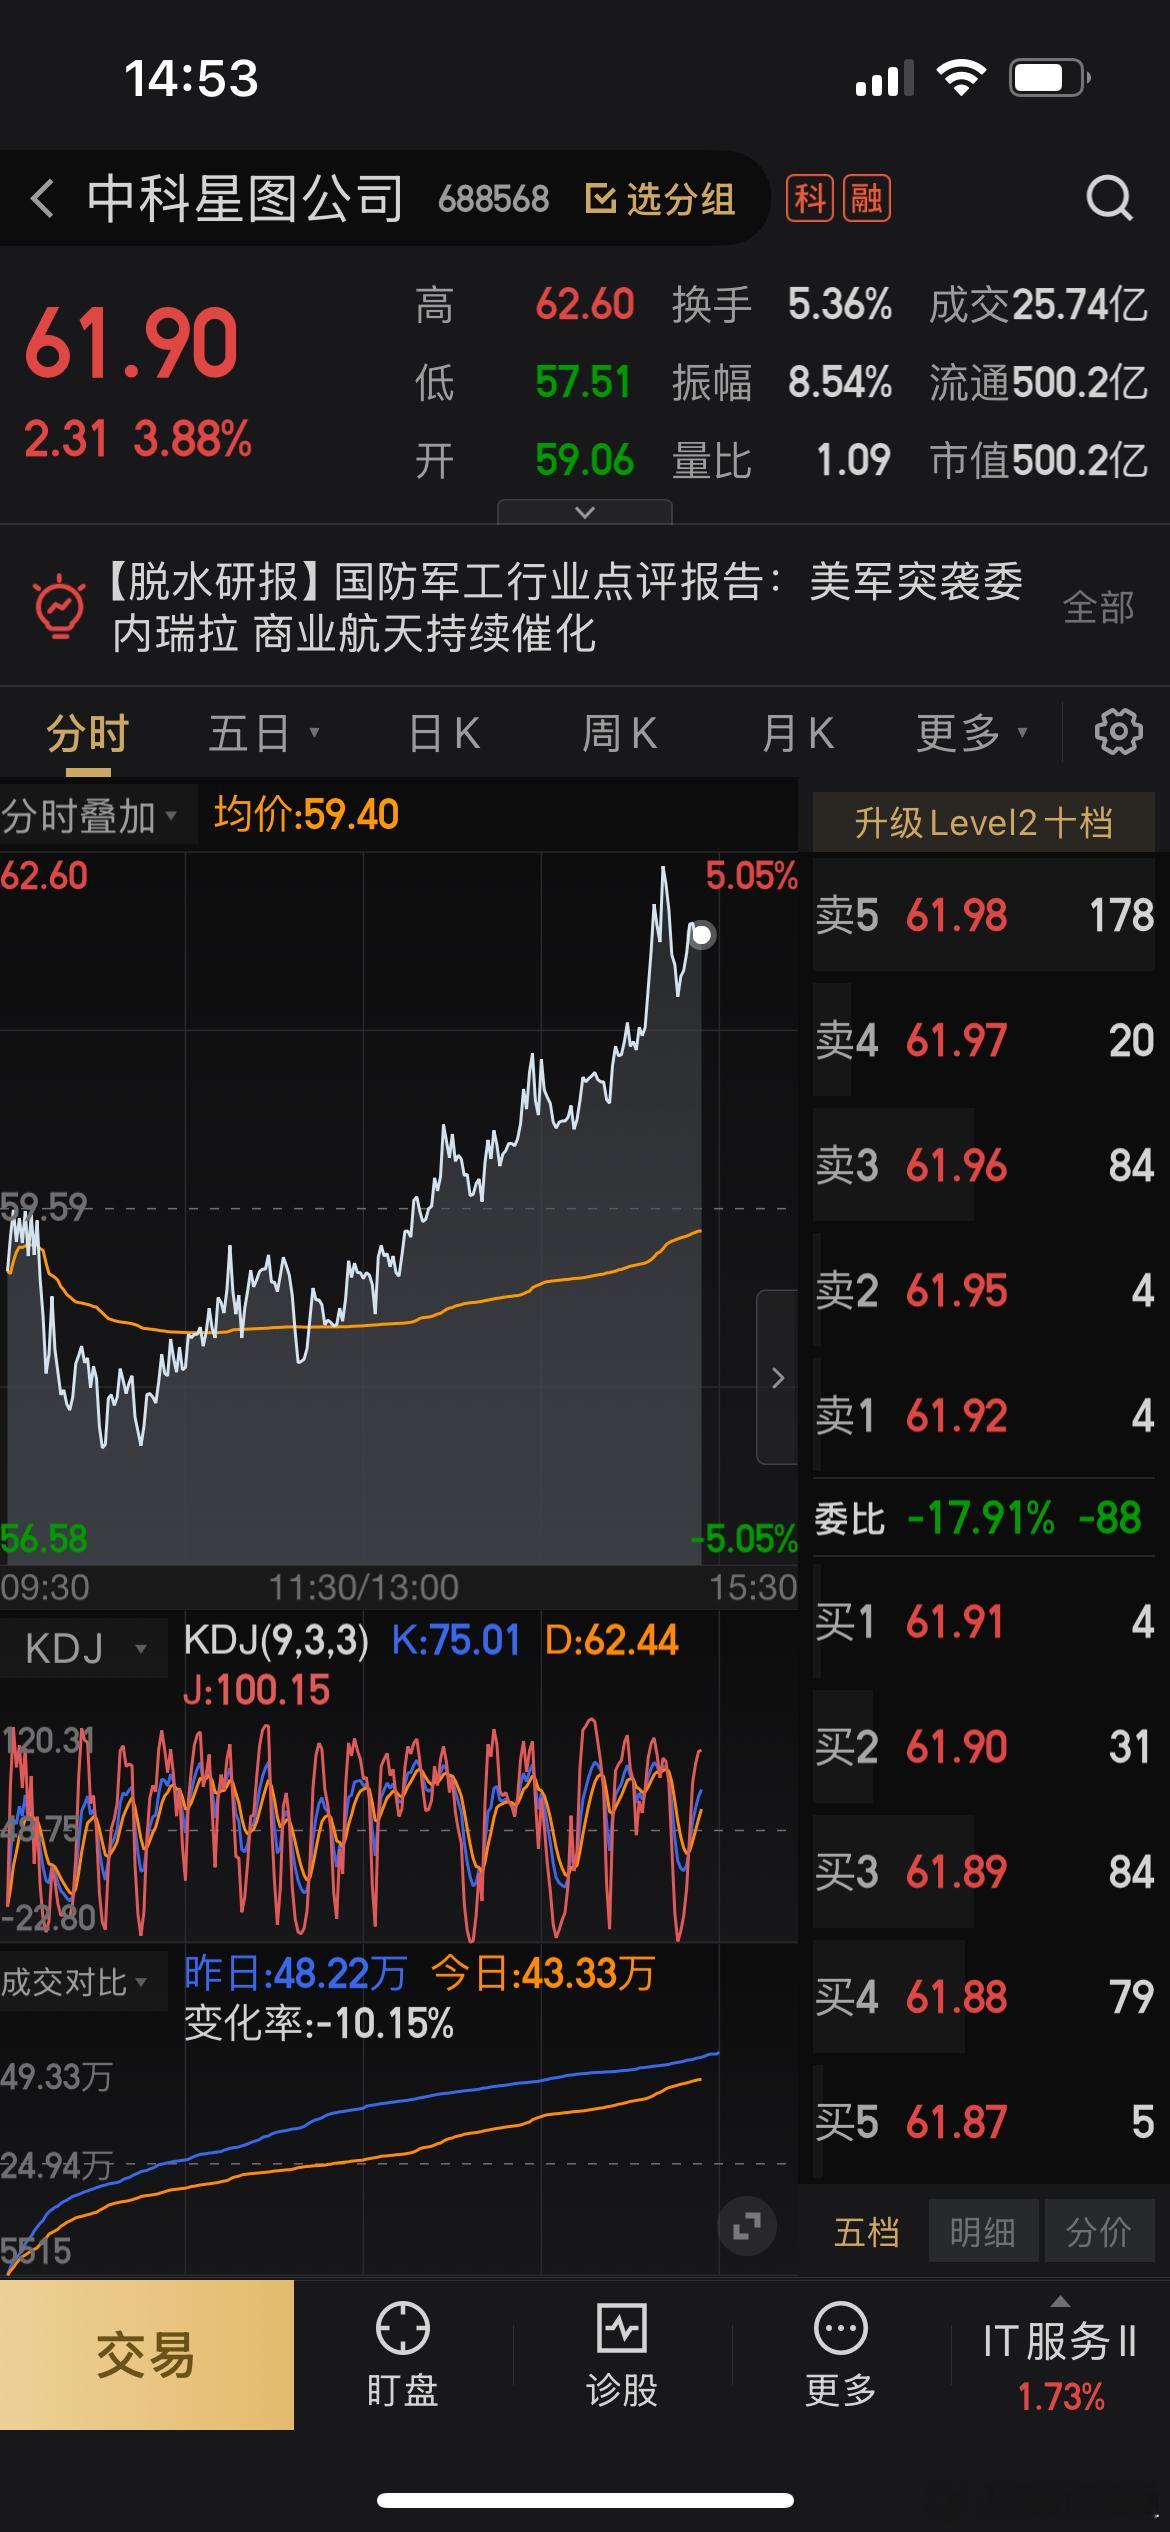The height and width of the screenshot is (2532, 1170).
Task: Tap 市值500.2亿 value
Action: pos(1038,461)
